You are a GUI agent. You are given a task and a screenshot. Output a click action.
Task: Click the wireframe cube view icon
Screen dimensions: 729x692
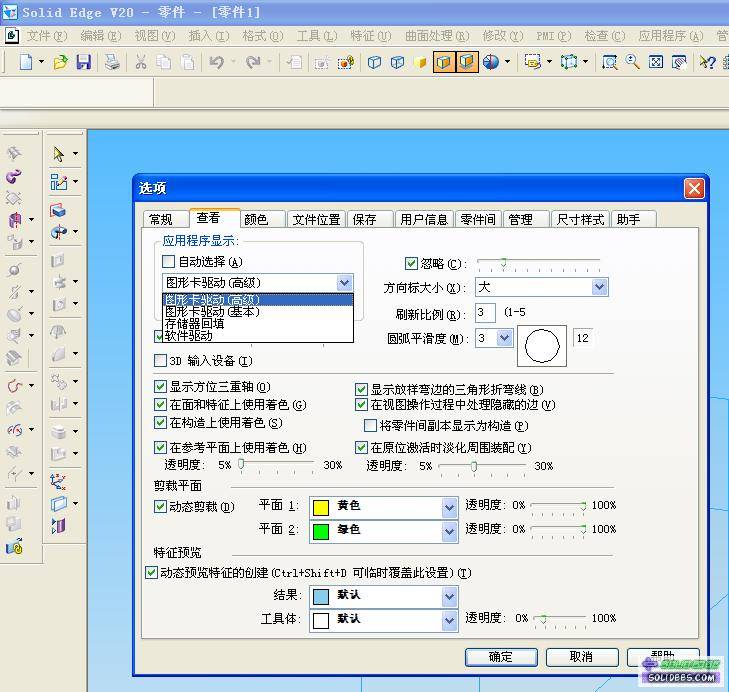(374, 62)
